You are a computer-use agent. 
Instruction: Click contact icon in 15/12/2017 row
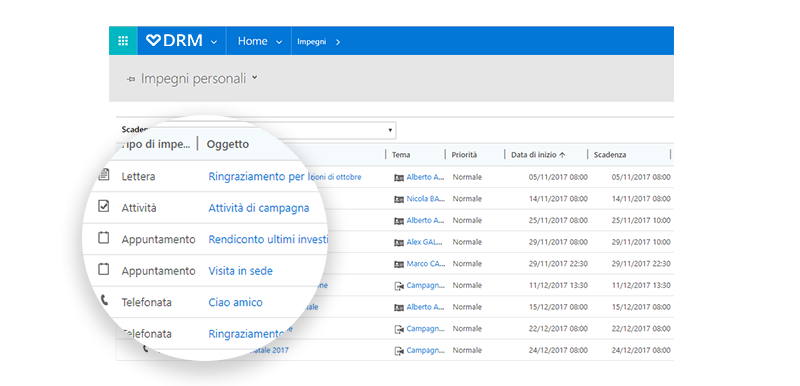tap(398, 307)
